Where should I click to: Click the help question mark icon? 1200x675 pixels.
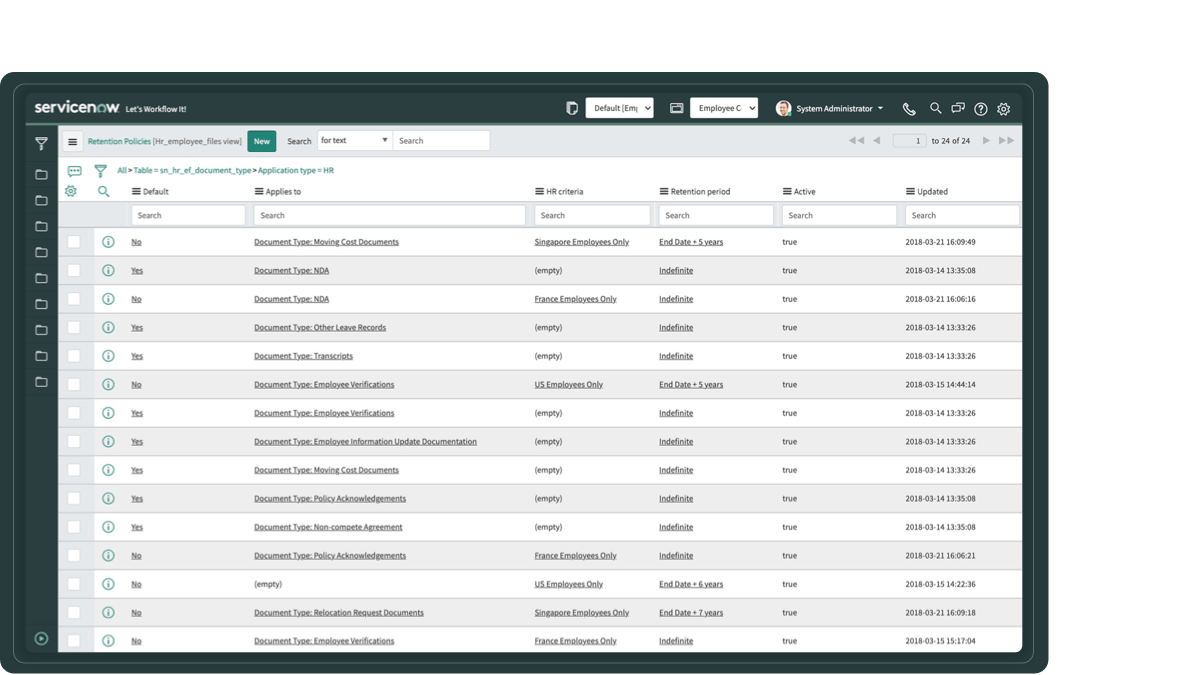[981, 108]
